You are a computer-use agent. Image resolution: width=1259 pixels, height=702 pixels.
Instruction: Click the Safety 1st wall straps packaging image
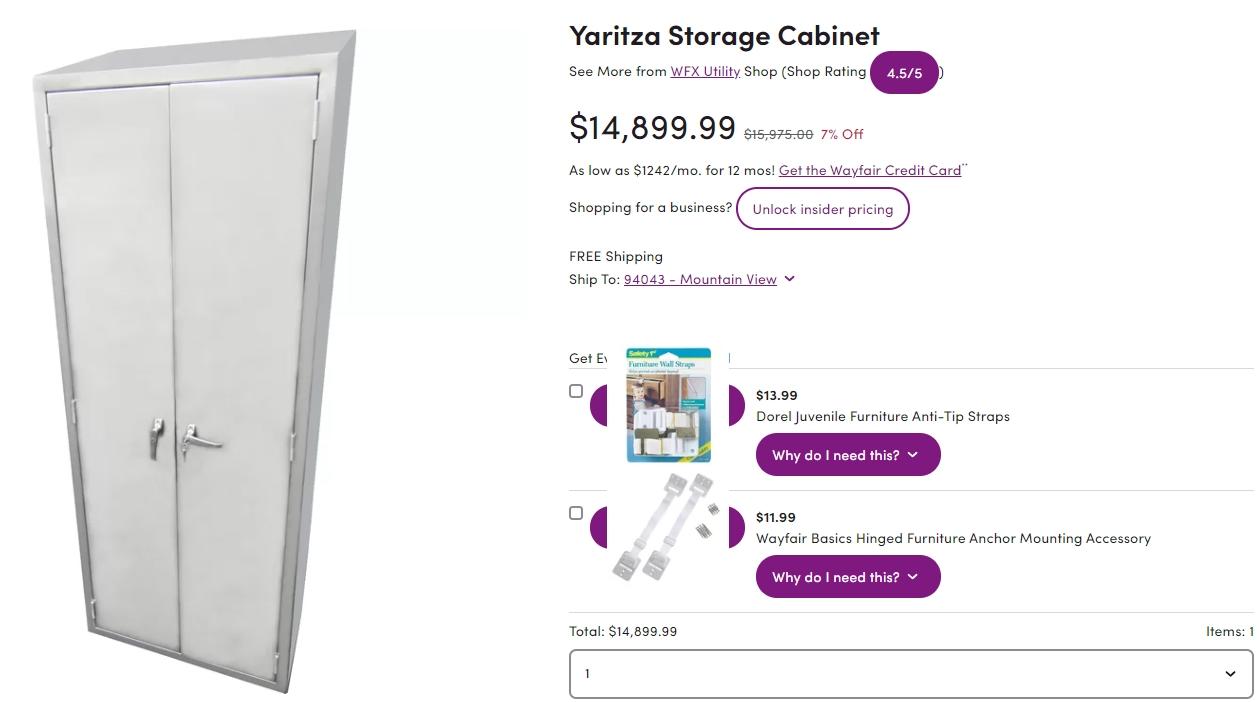click(668, 405)
